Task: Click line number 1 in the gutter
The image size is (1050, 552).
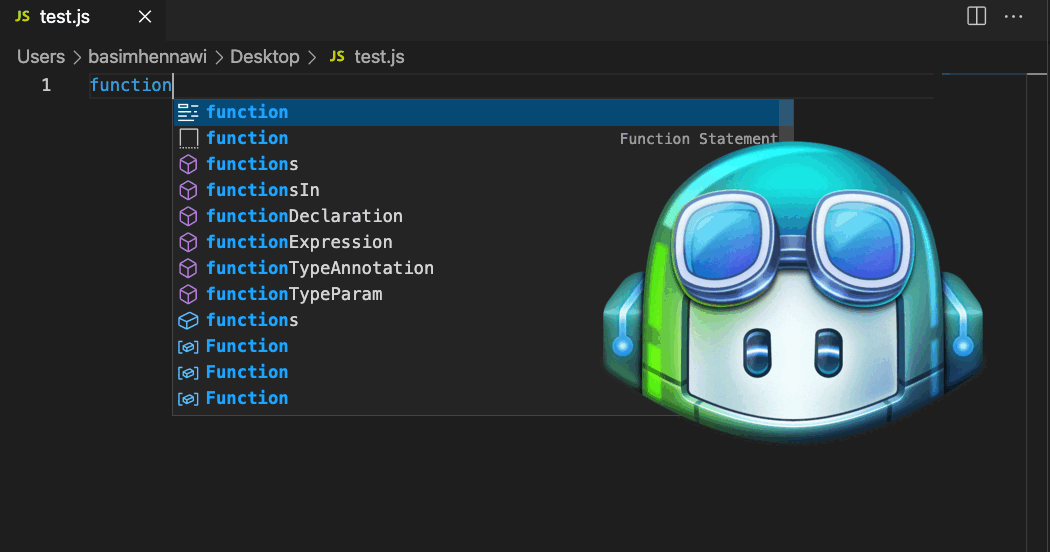Action: [46, 85]
